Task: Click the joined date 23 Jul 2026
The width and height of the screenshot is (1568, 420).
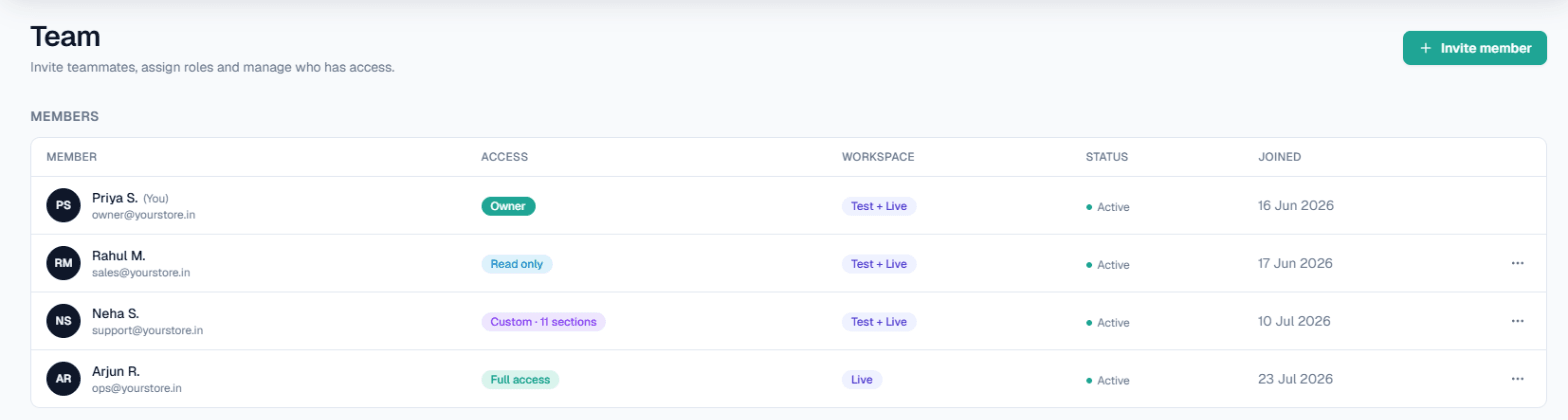Action: [1295, 380]
